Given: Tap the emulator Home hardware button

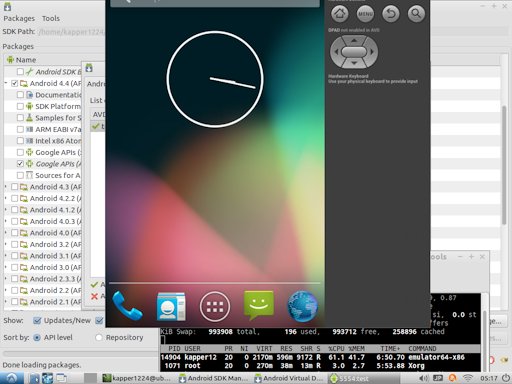Looking at the screenshot, I should tap(340, 14).
